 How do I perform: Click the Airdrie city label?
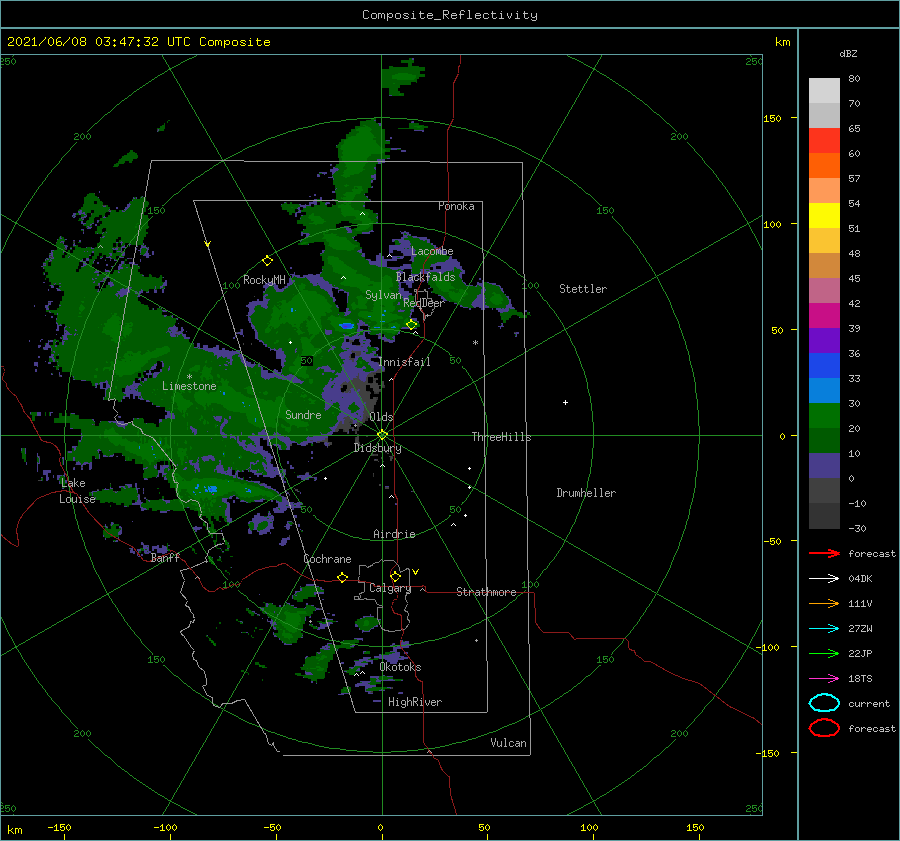[394, 534]
